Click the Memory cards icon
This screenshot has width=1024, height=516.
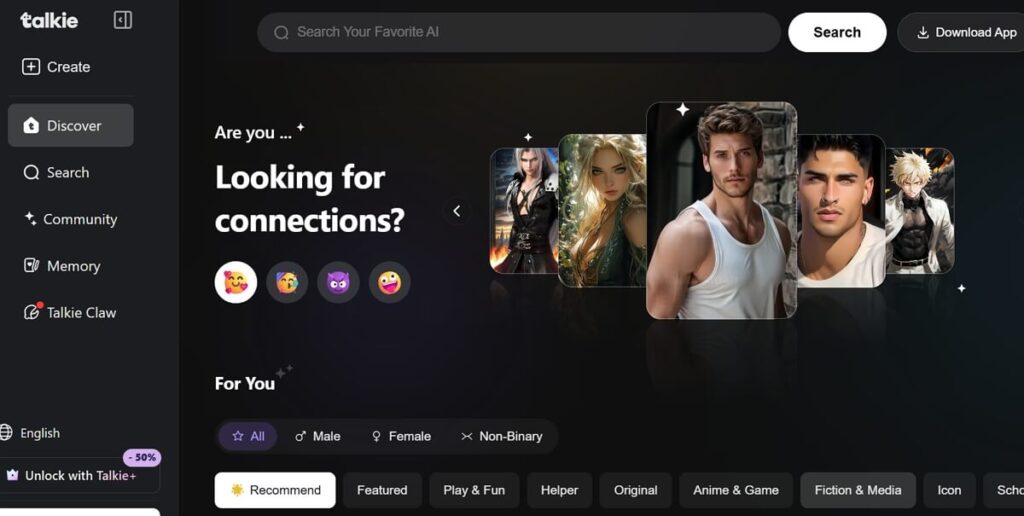pyautogui.click(x=31, y=265)
